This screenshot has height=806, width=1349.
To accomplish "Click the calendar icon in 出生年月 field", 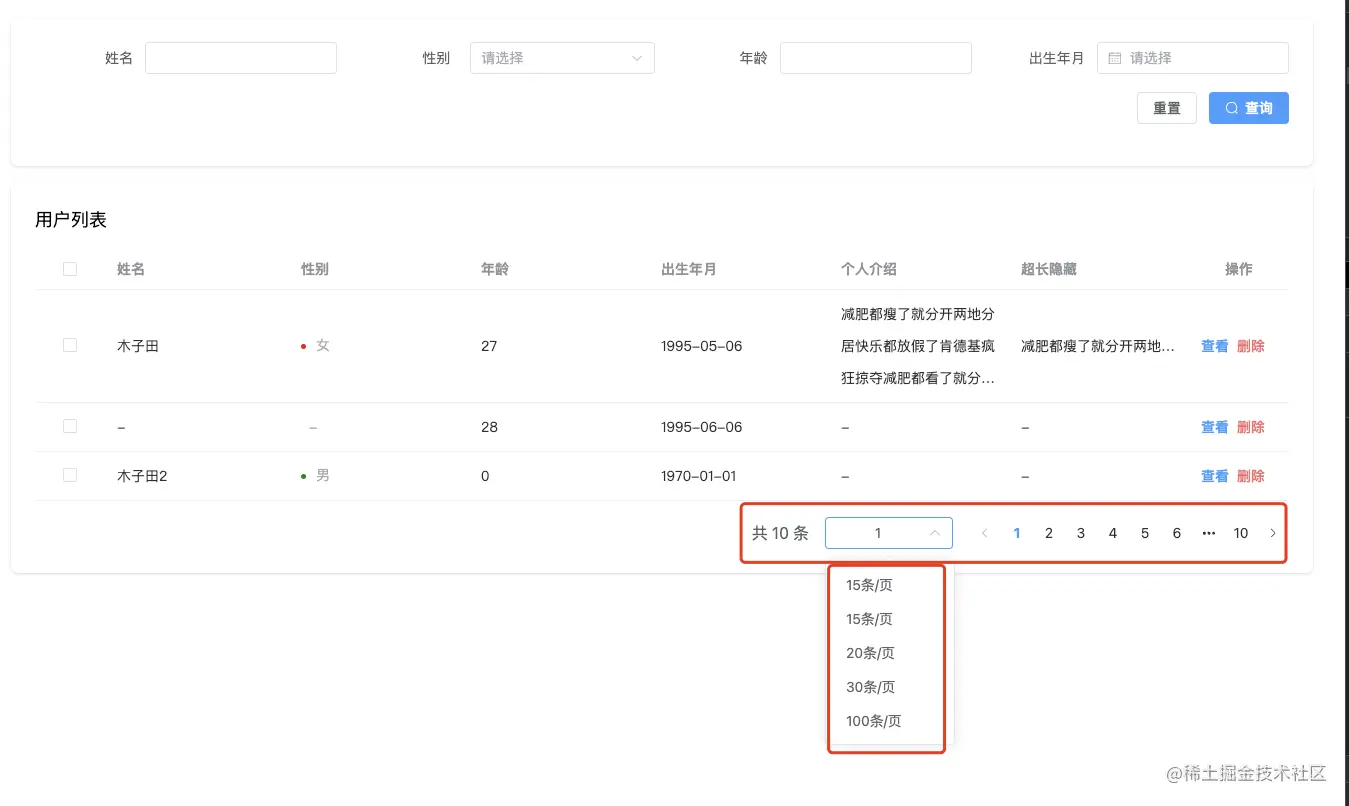I will click(x=1115, y=58).
